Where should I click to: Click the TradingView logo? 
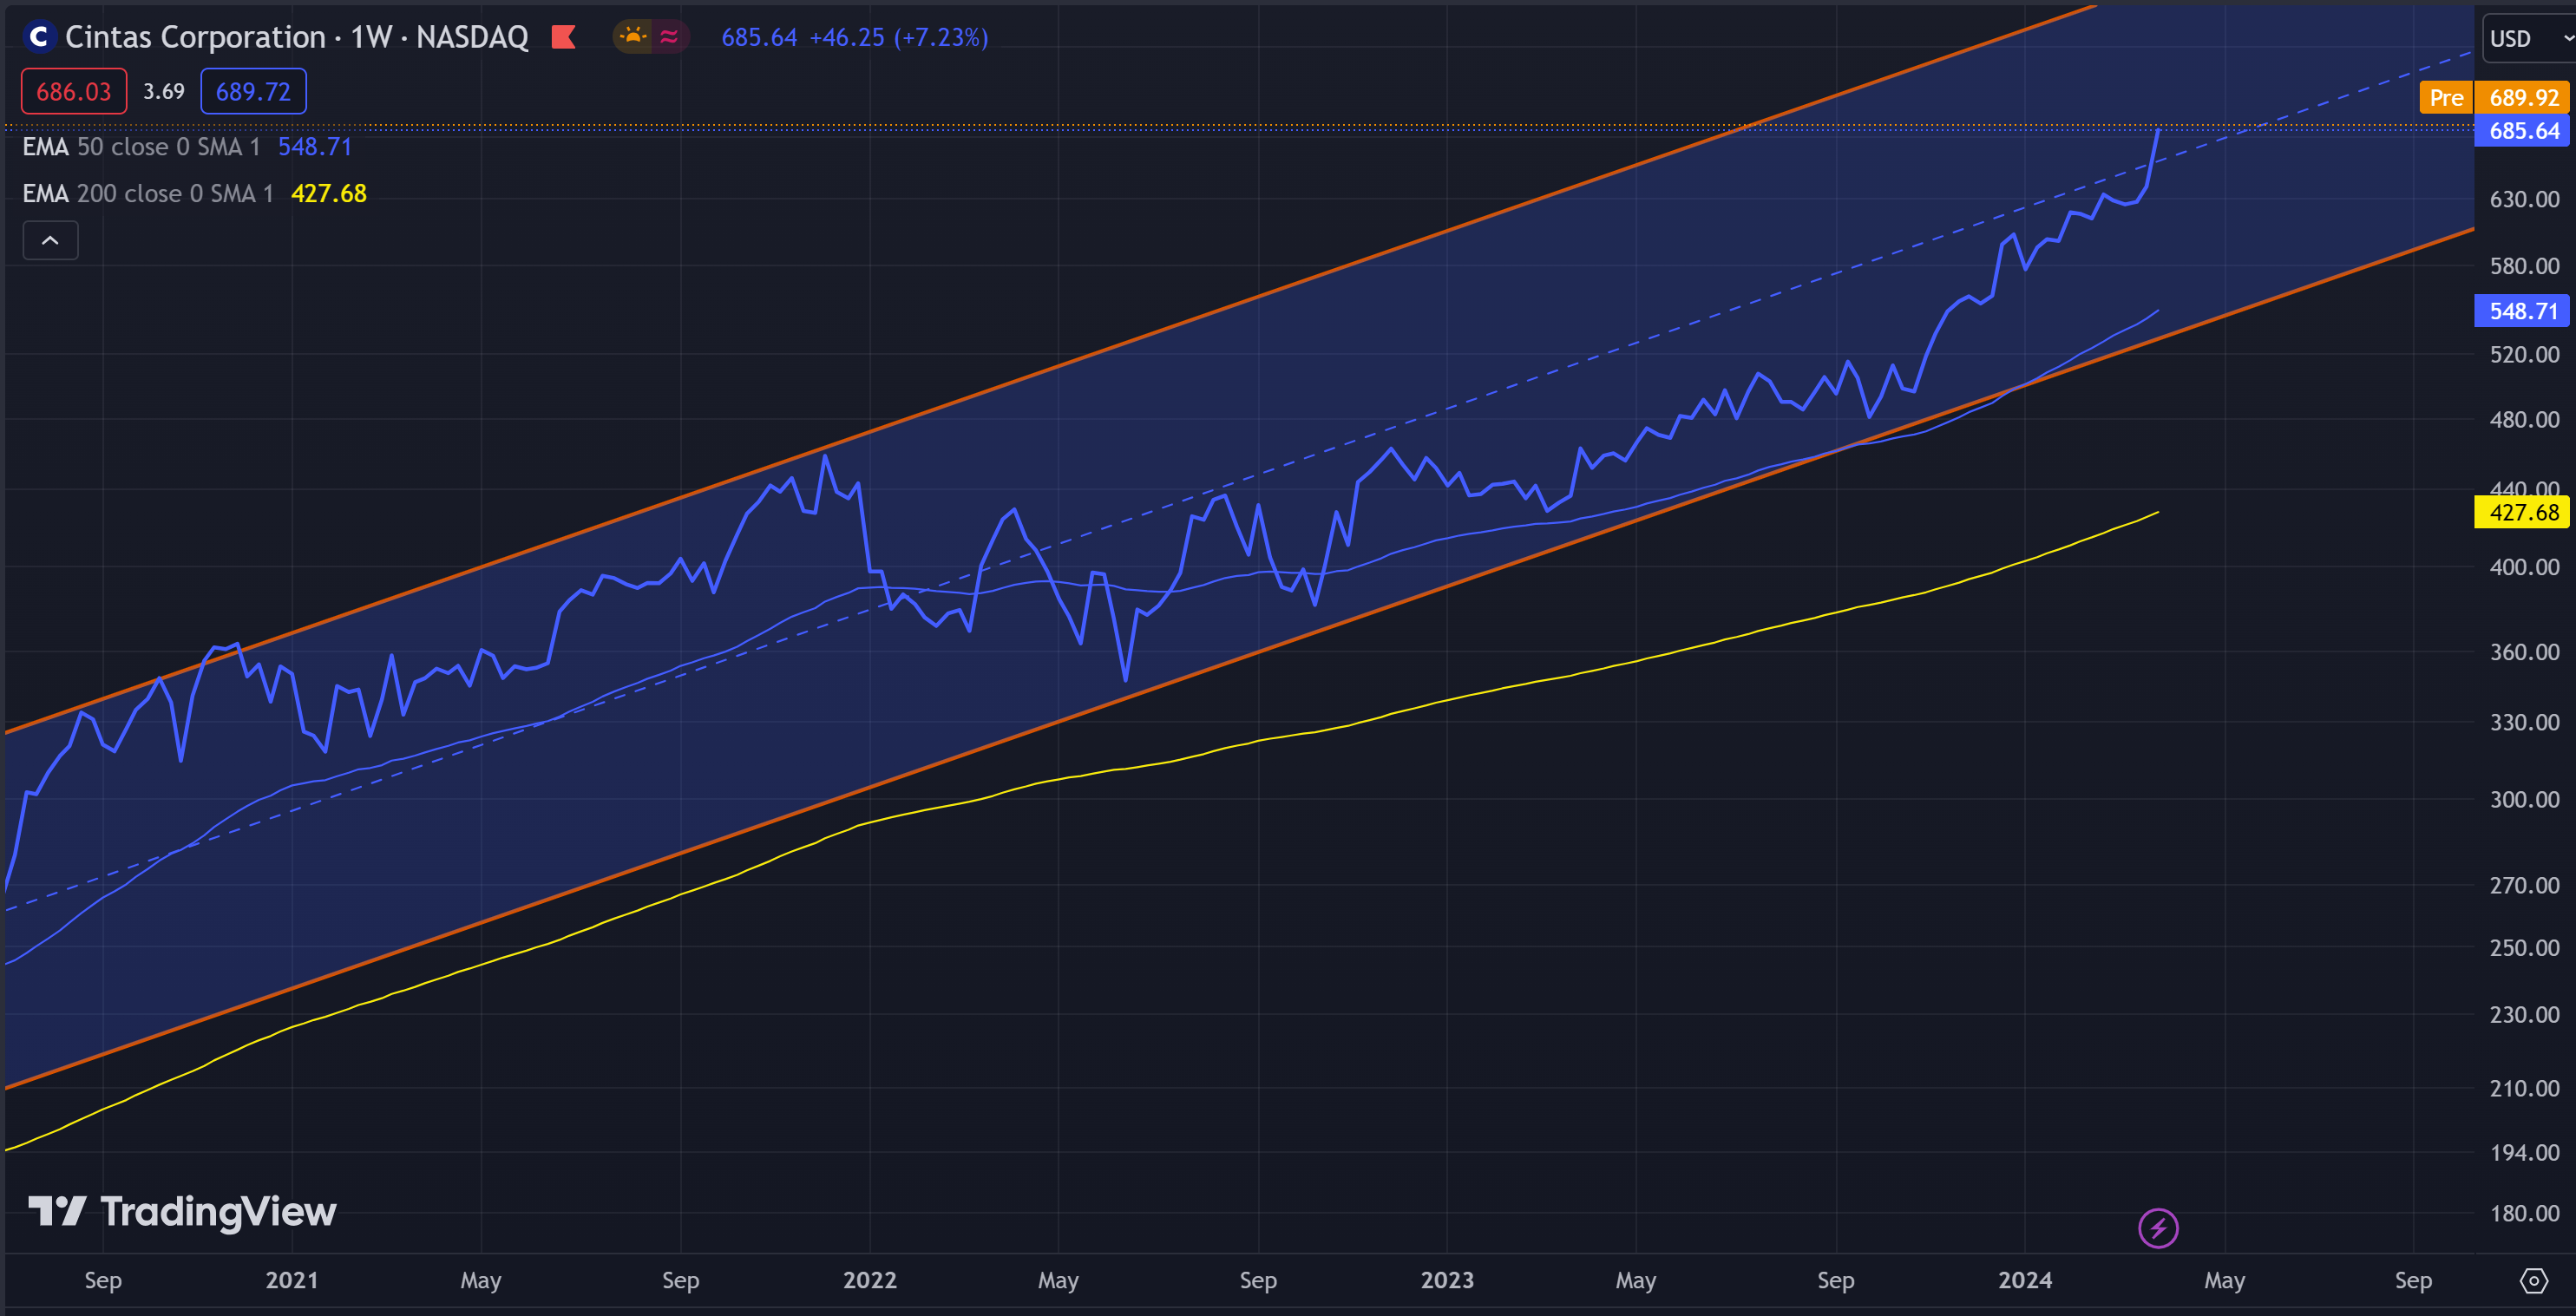point(182,1211)
